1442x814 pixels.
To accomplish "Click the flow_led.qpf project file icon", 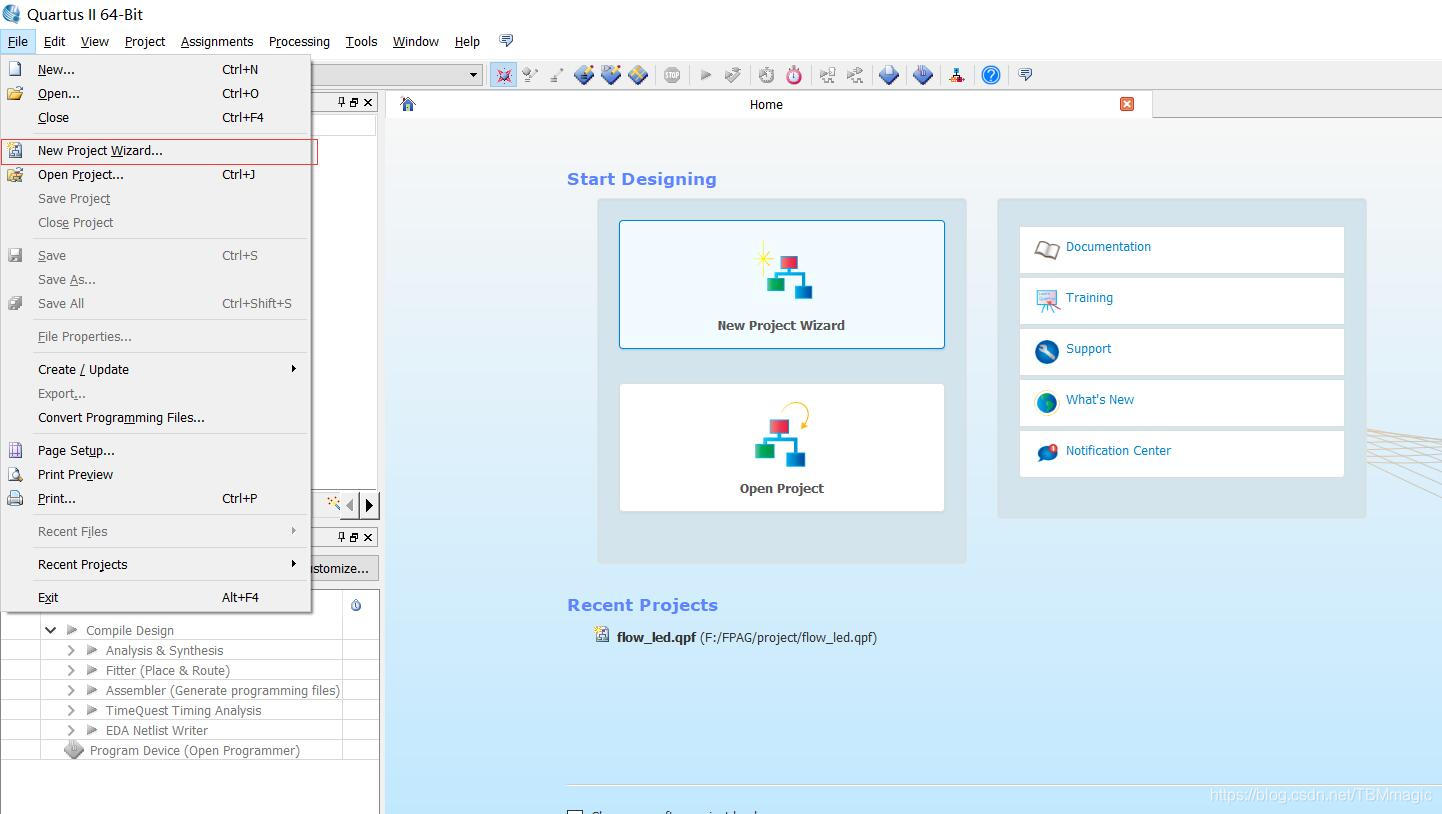I will click(x=602, y=634).
